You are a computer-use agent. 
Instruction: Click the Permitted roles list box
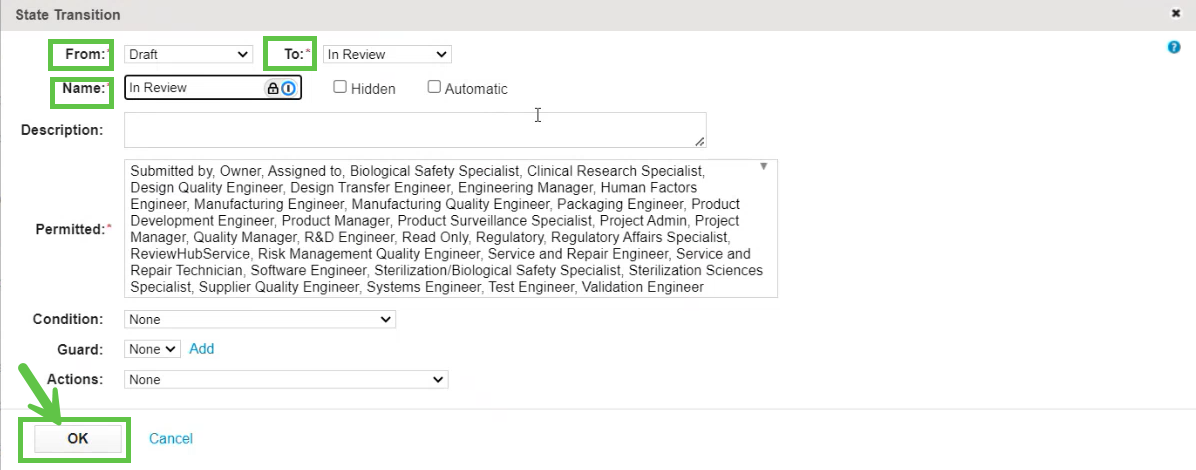click(450, 228)
